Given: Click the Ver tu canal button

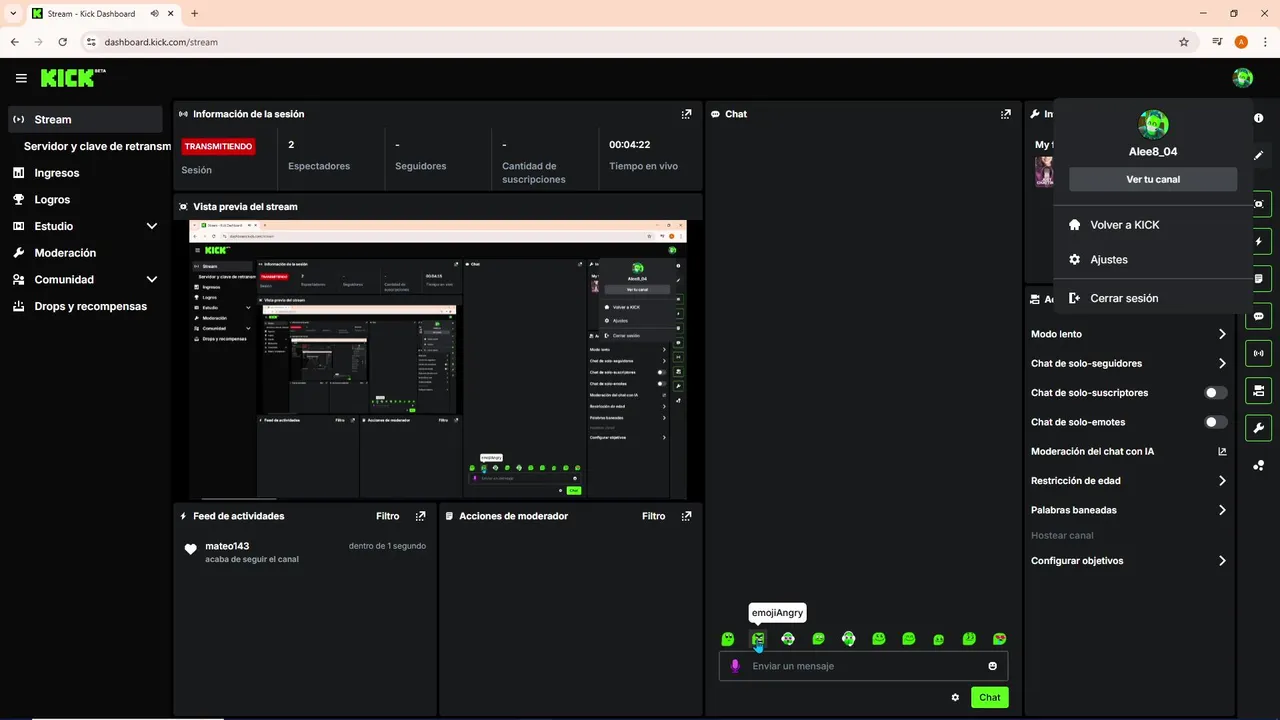Looking at the screenshot, I should pyautogui.click(x=1153, y=179).
